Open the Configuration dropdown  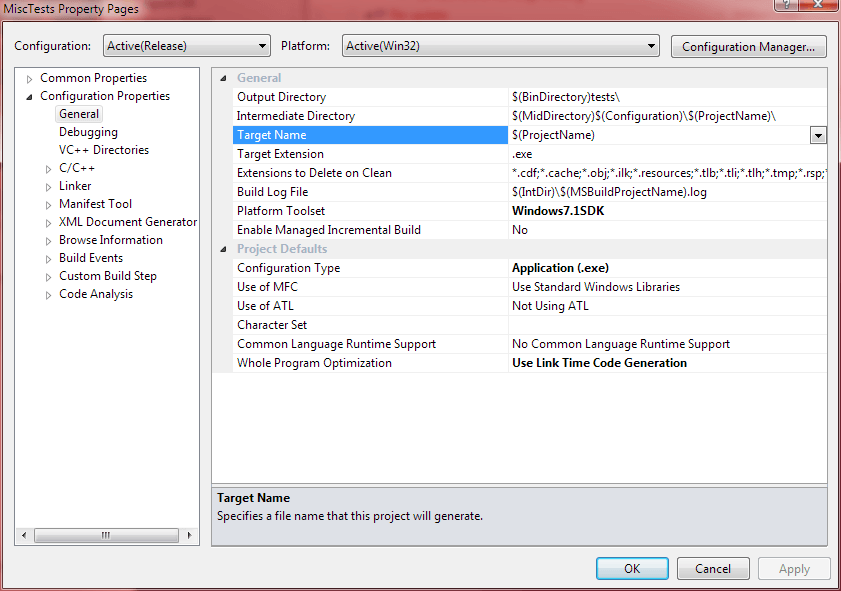pyautogui.click(x=263, y=46)
